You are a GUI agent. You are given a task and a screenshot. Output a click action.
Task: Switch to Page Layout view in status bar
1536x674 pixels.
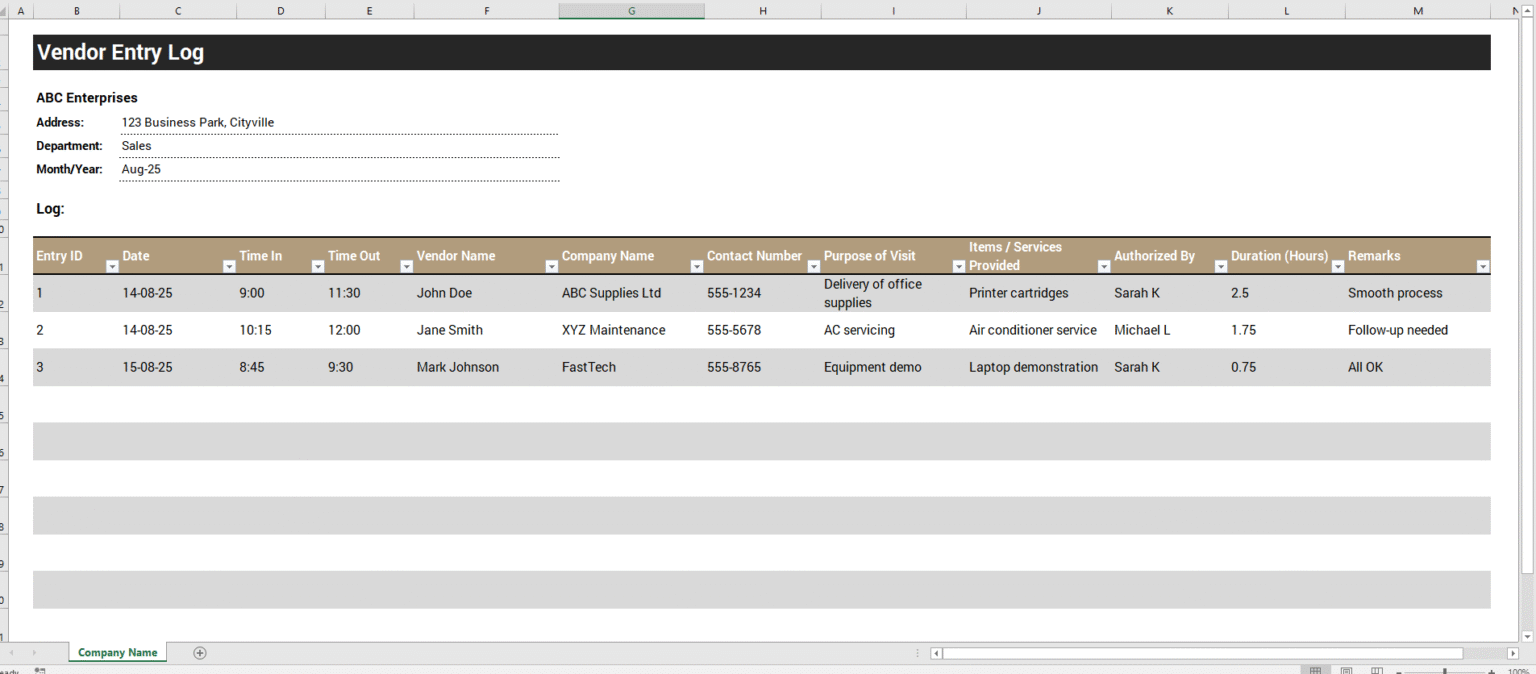pos(1346,670)
